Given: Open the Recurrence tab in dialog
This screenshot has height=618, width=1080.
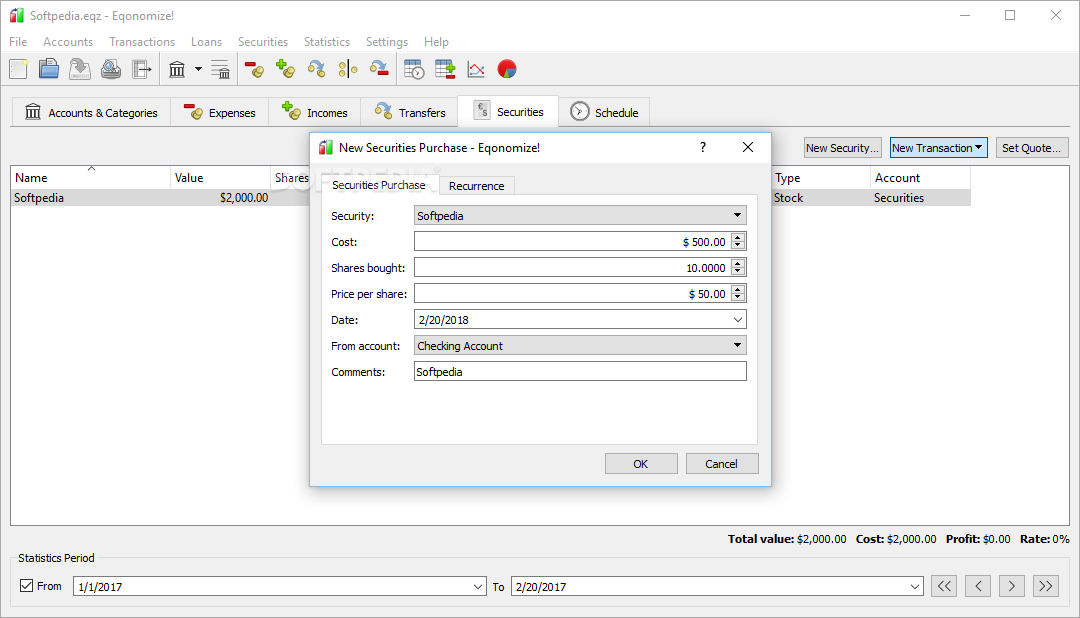Looking at the screenshot, I should click(x=477, y=186).
